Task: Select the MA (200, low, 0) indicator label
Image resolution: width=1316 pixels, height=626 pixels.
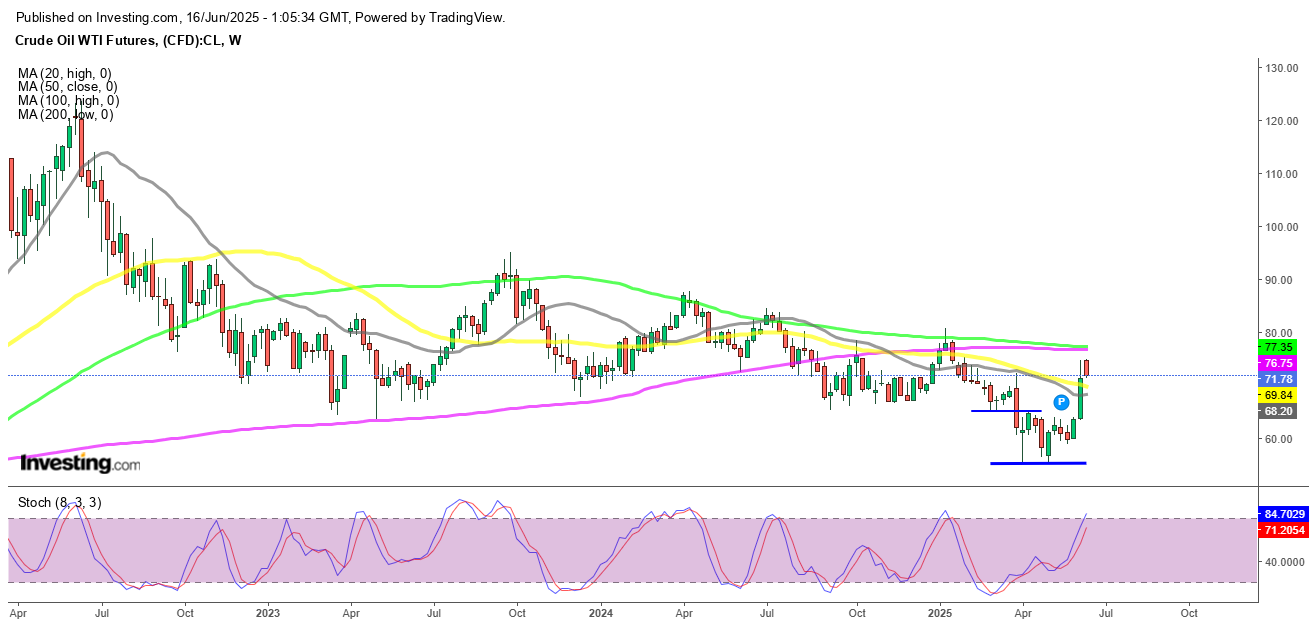Action: pyautogui.click(x=67, y=114)
